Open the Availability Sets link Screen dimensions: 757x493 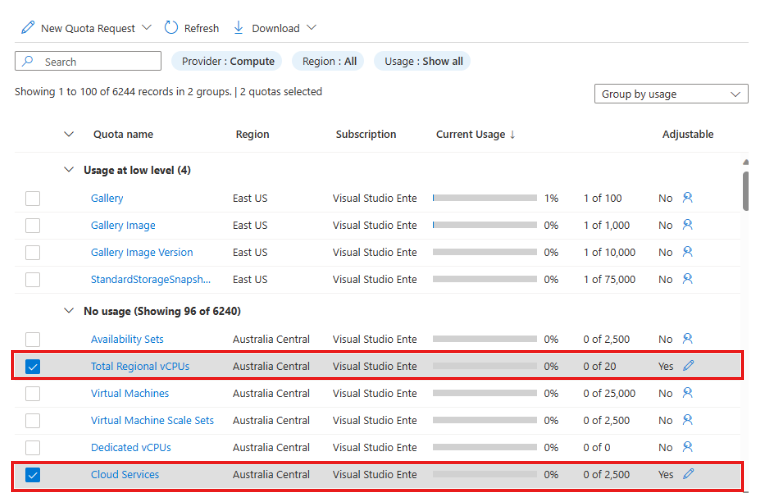[127, 339]
